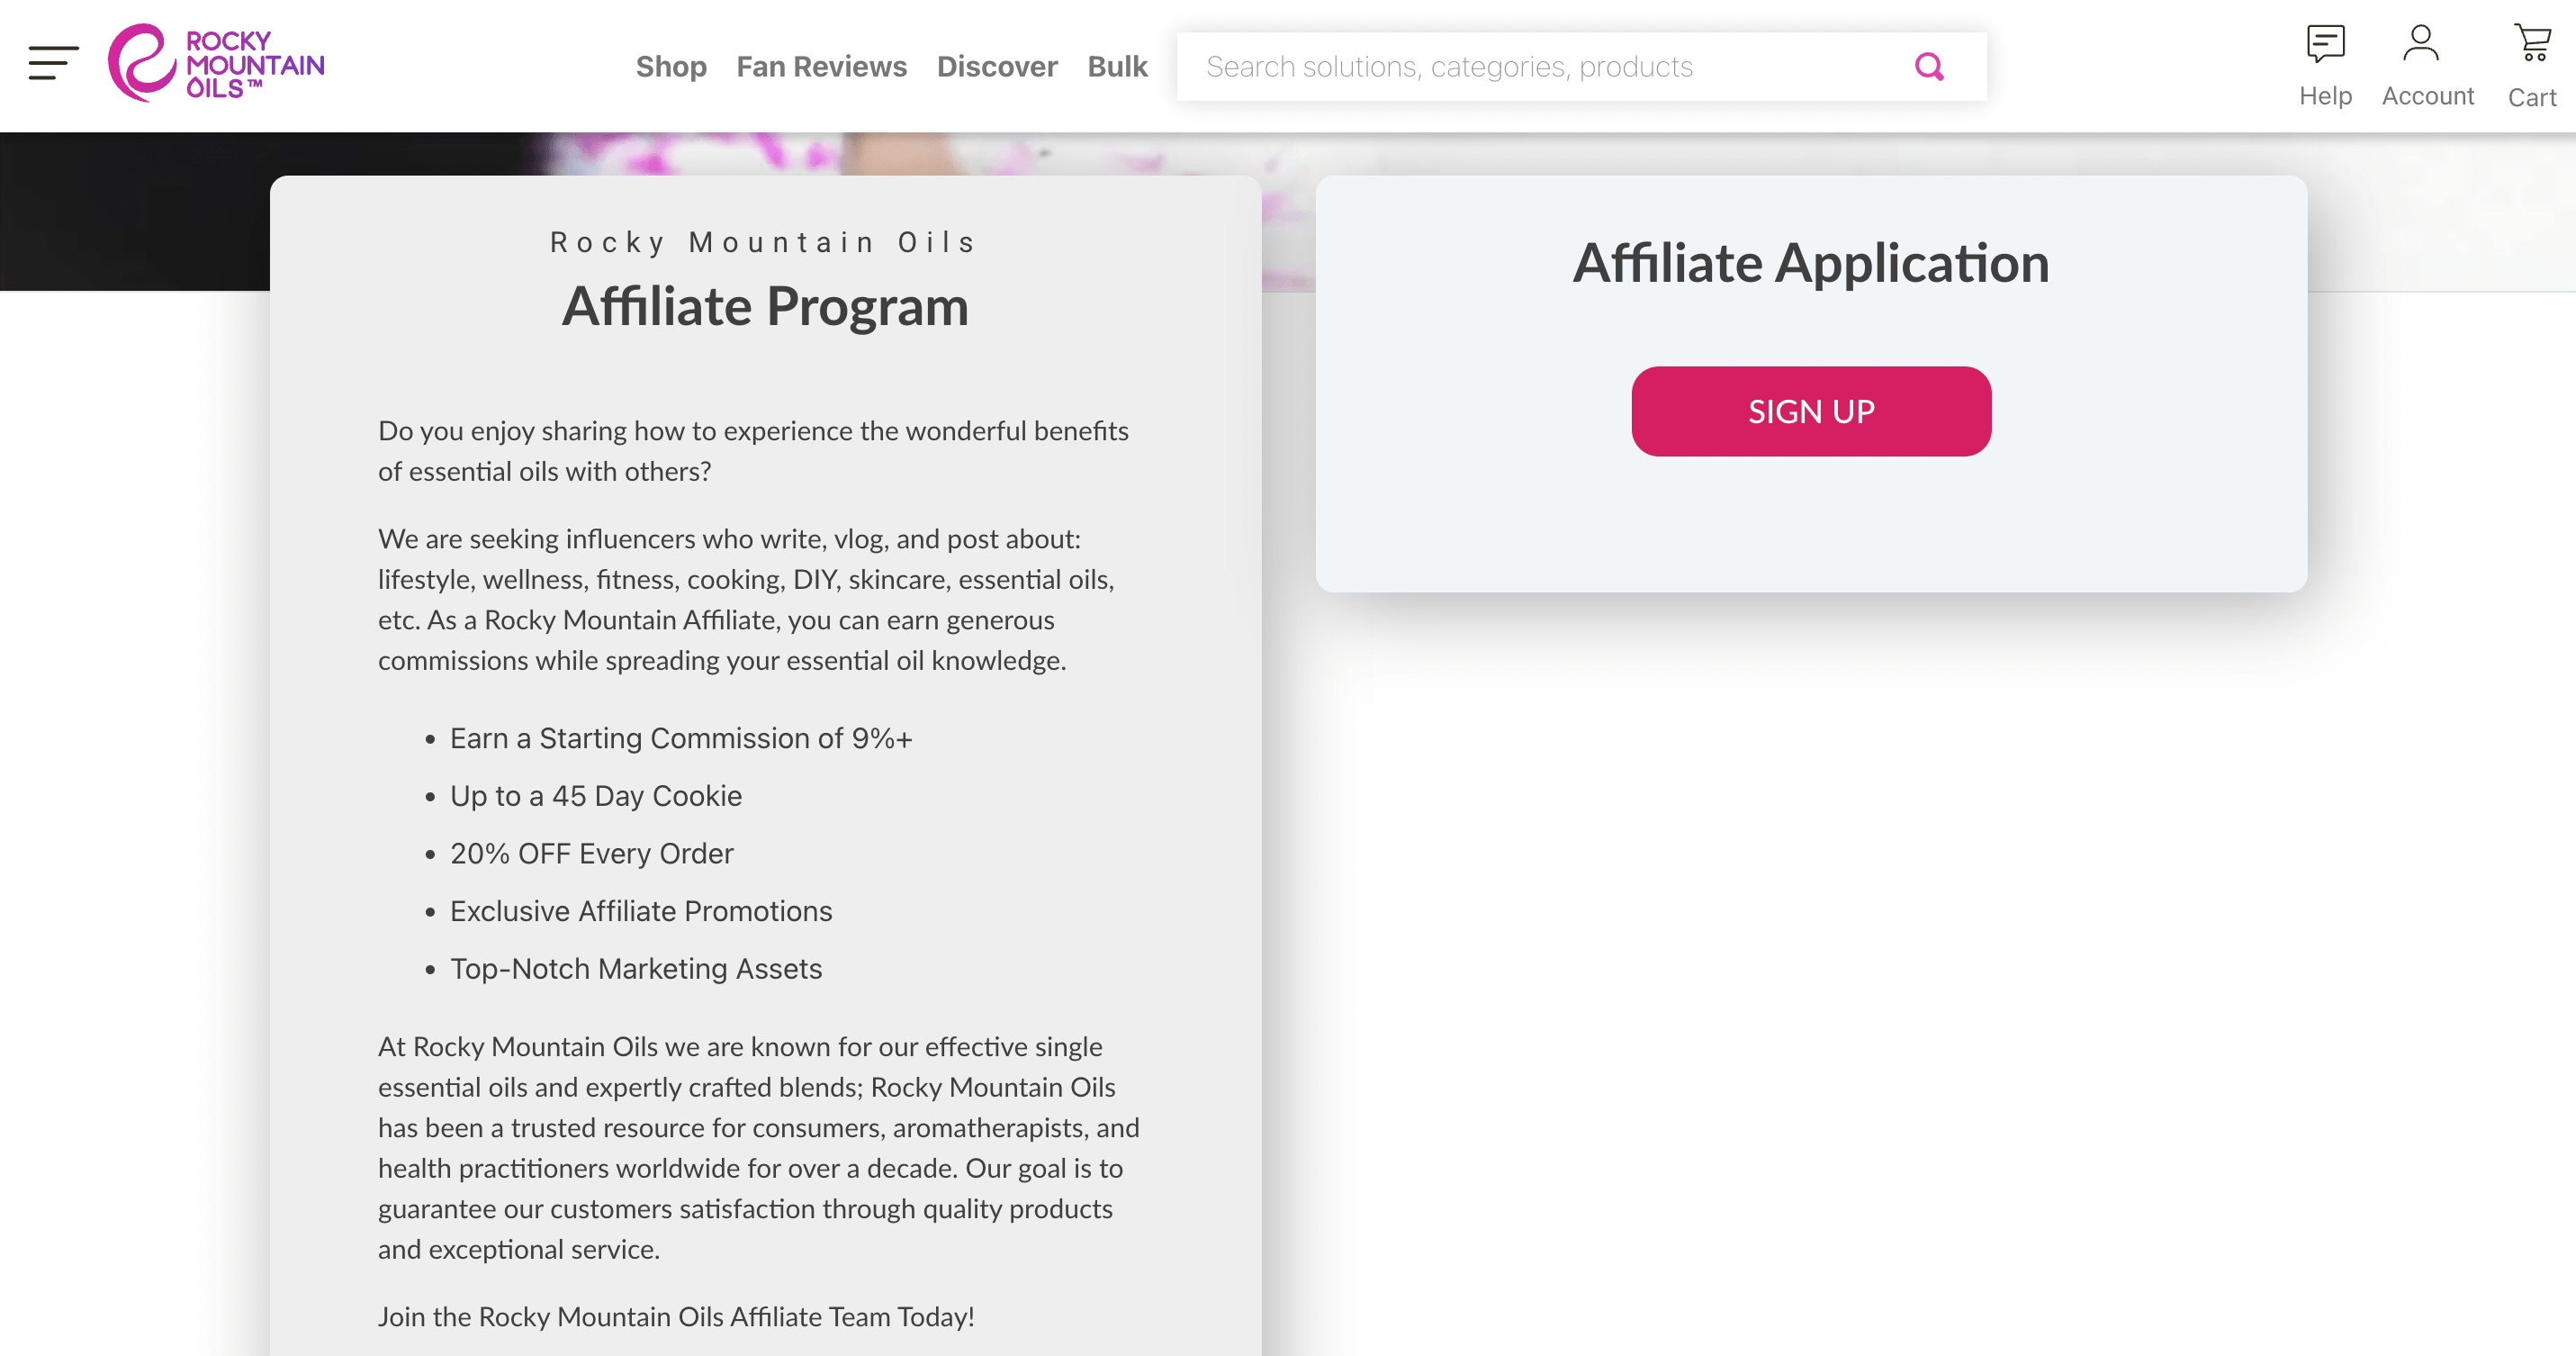Click the Account person icon
Screen dimensions: 2576x1356
pos(2421,43)
